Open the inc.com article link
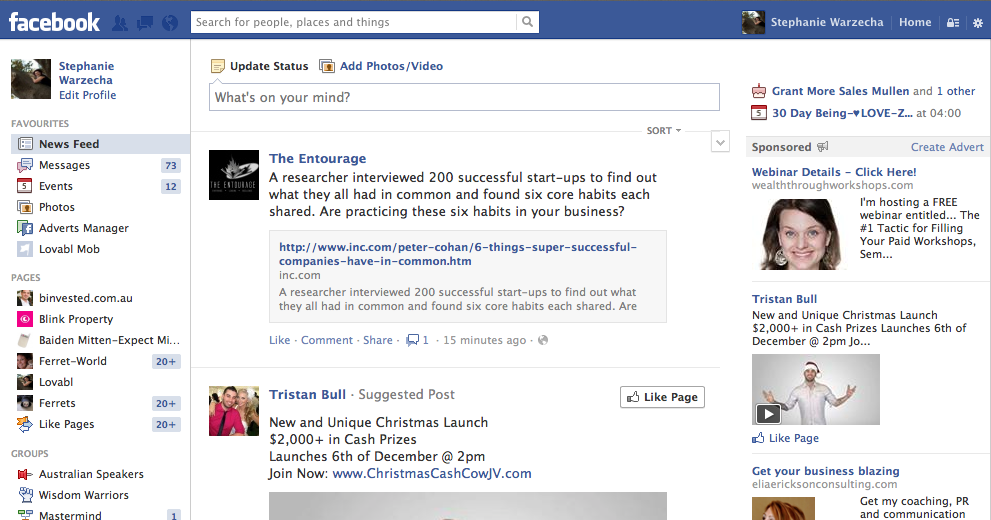 pos(458,254)
